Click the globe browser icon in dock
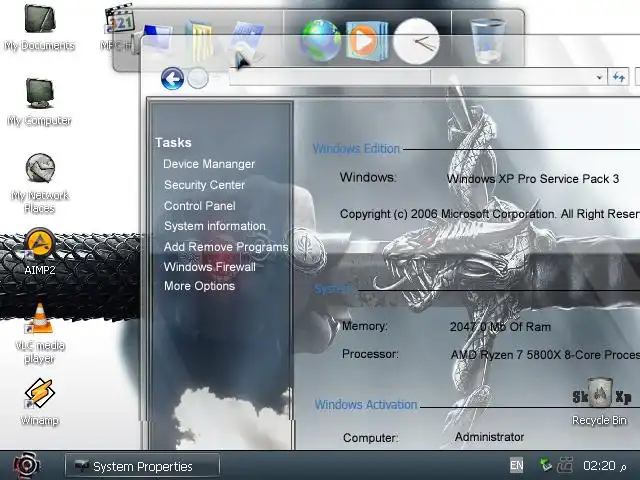The width and height of the screenshot is (640, 480). click(320, 41)
